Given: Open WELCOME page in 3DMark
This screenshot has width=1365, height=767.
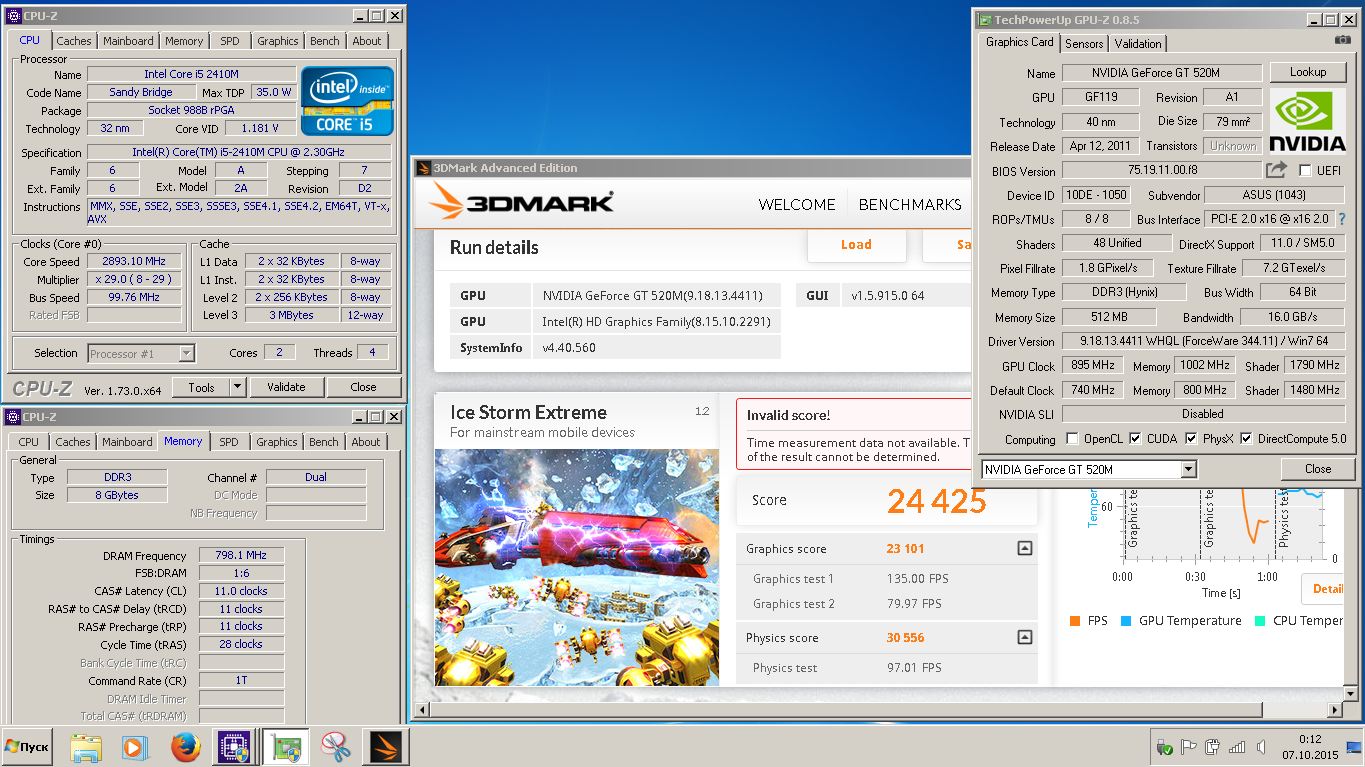Looking at the screenshot, I should 797,204.
